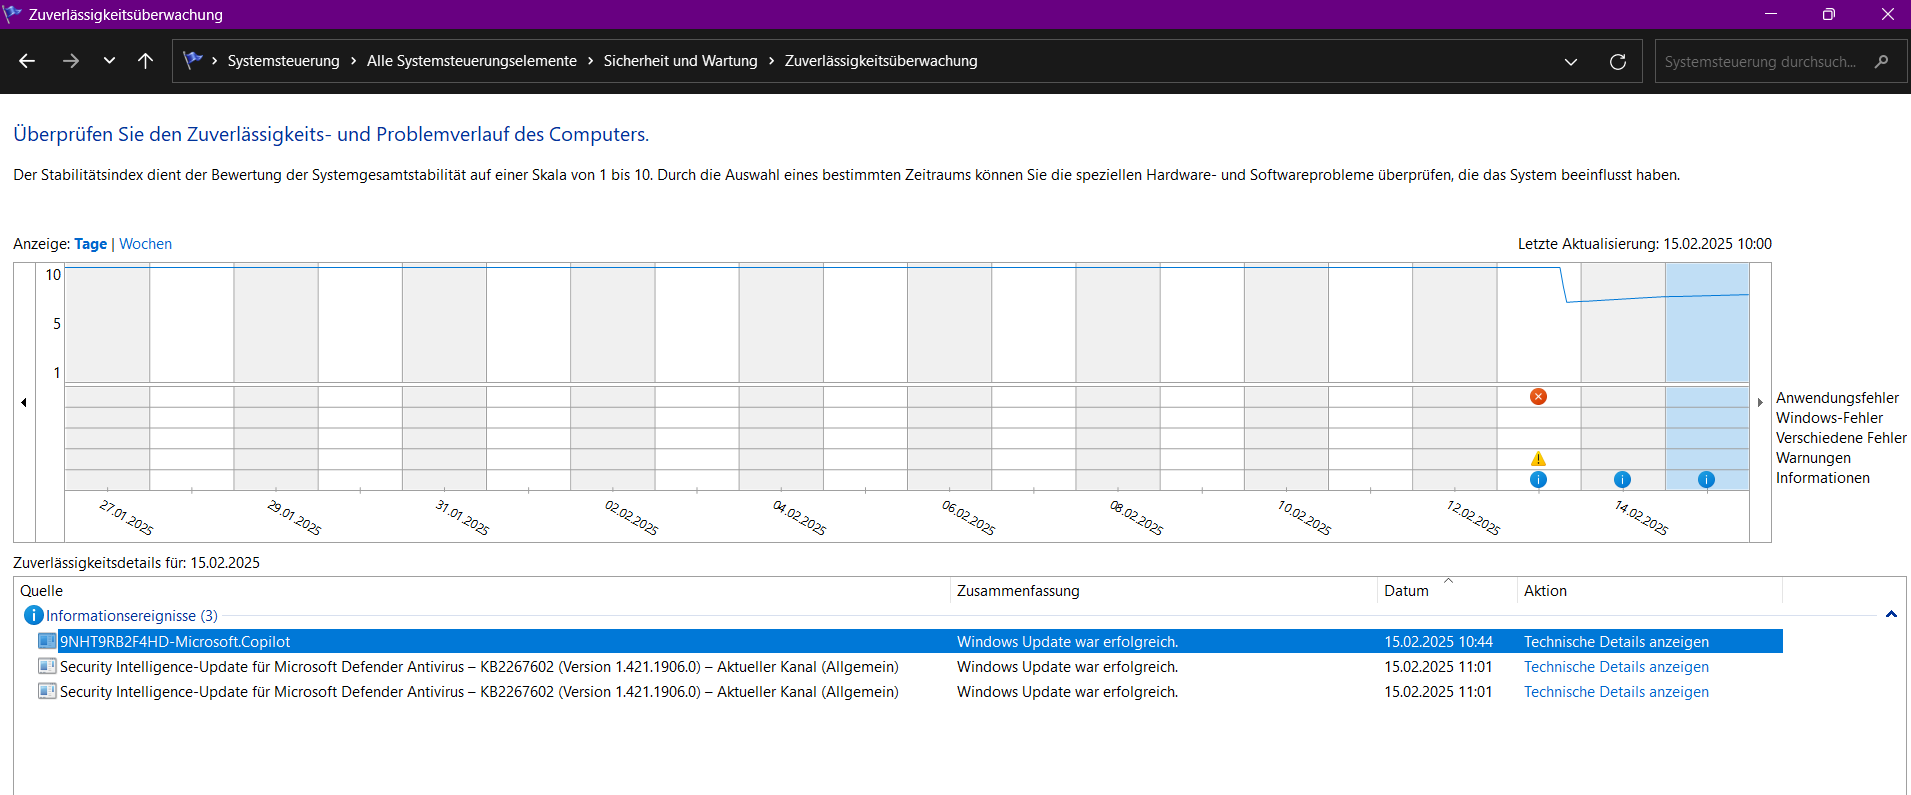This screenshot has width=1911, height=795.
Task: Click the info icon in the highlighted 15.02.2025 column
Action: [1706, 480]
